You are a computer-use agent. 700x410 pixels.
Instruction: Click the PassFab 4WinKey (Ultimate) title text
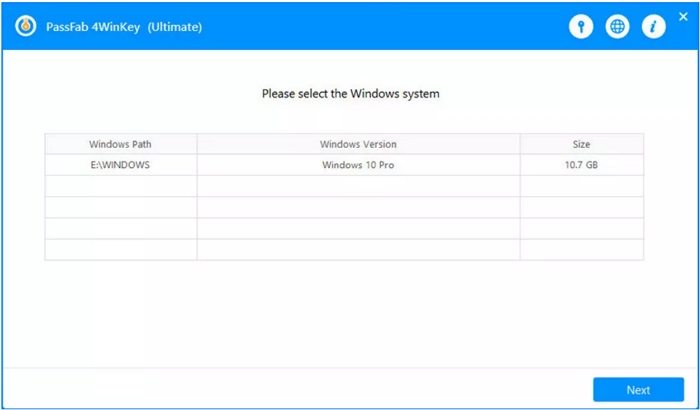(x=124, y=27)
